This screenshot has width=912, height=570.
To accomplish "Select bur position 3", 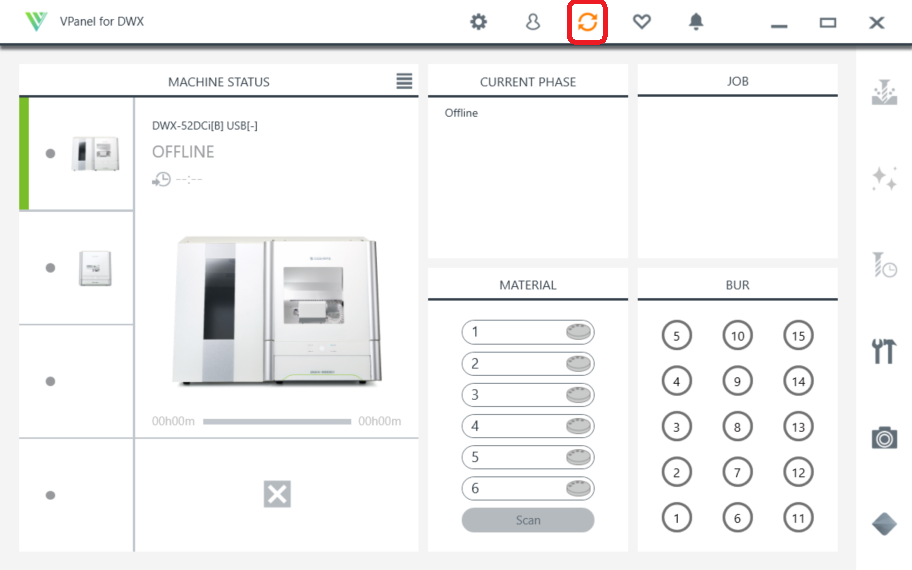I will coord(676,427).
